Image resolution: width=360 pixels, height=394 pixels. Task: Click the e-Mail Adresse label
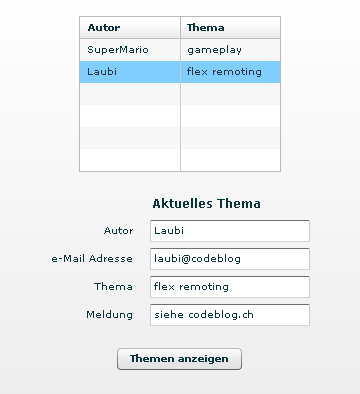tap(92, 259)
